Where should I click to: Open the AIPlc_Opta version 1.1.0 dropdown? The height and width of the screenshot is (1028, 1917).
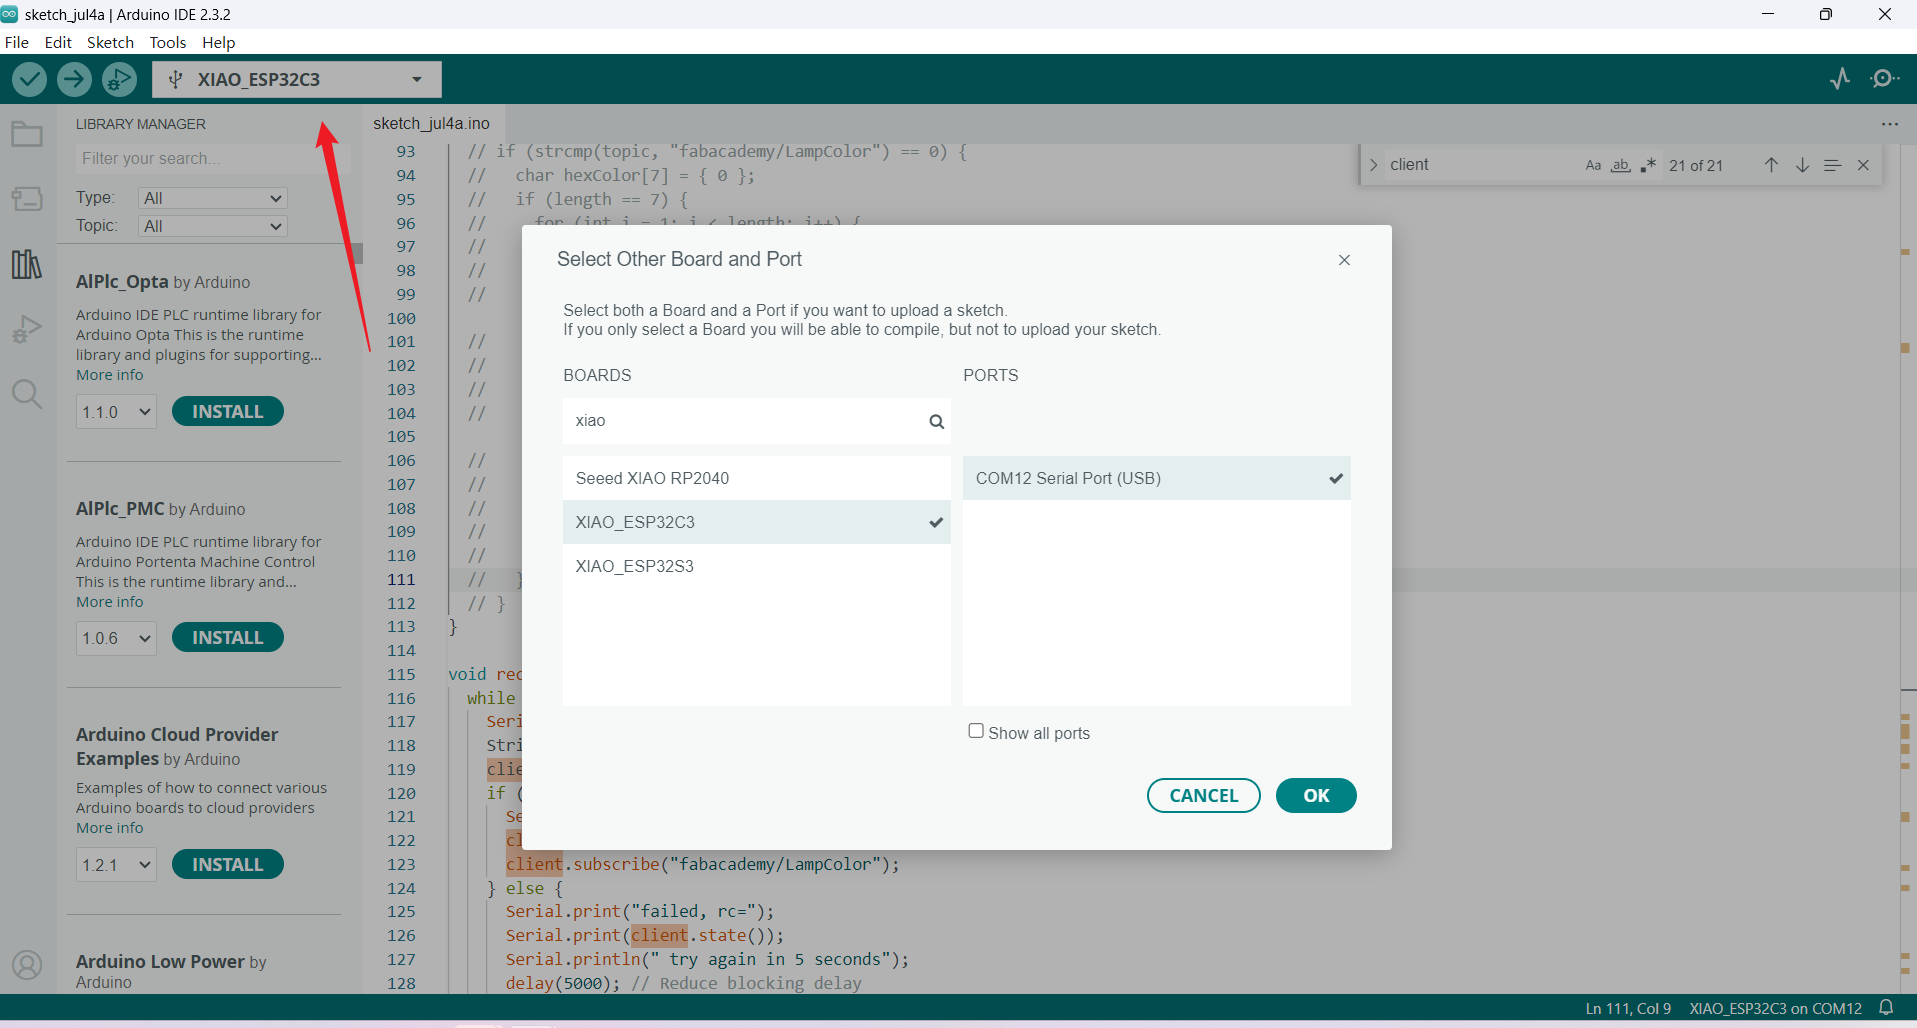[116, 412]
